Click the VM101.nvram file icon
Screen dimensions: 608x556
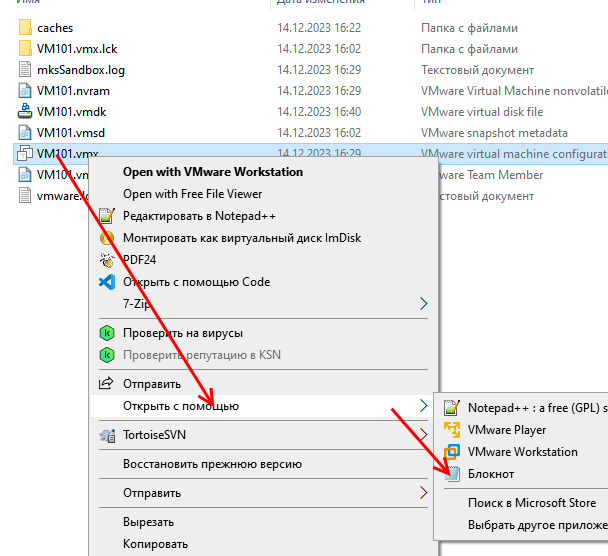click(25, 91)
